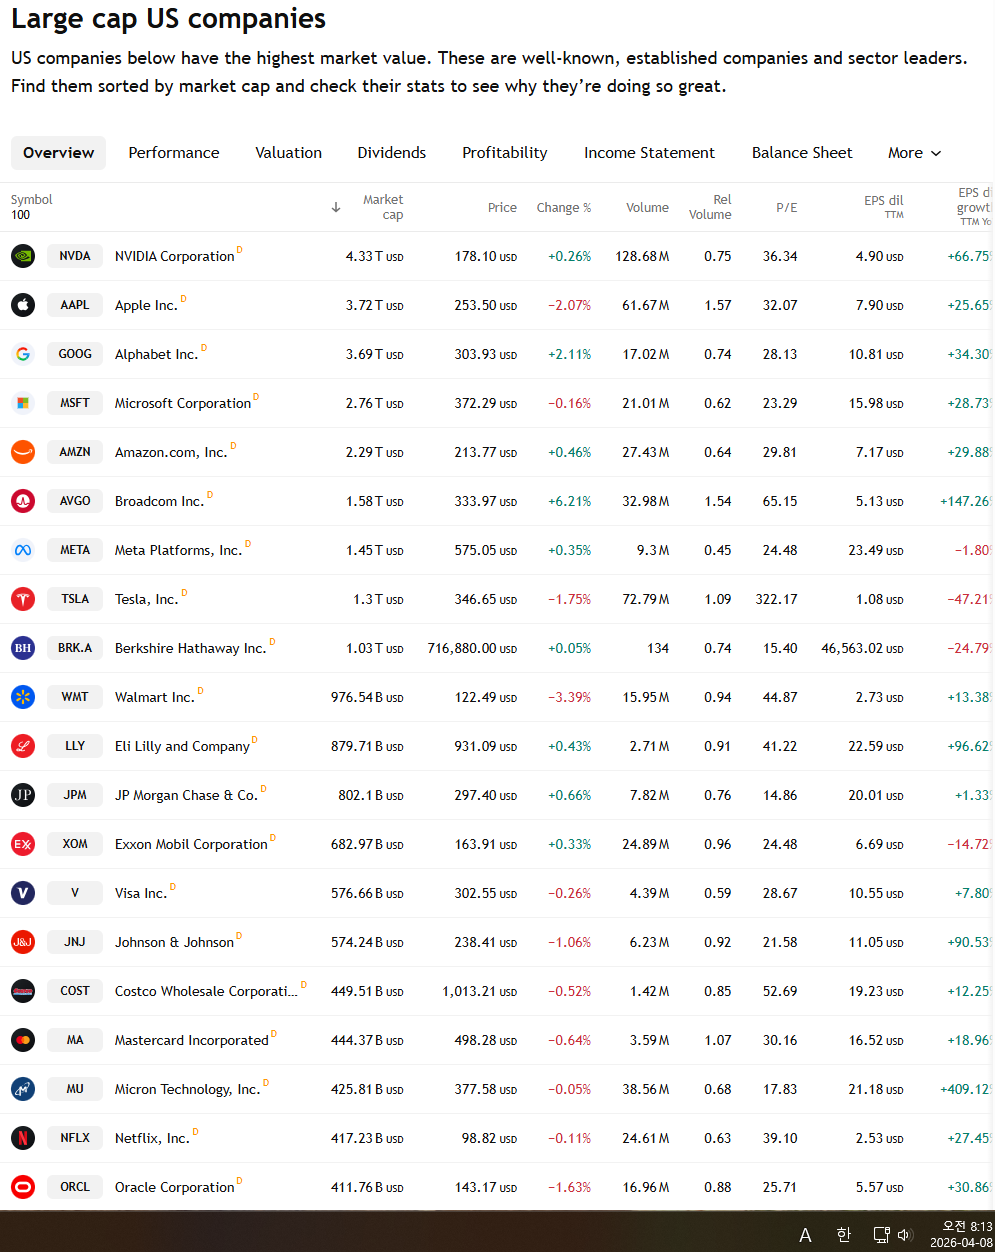Screen dimensions: 995x1252
Task: Sort by the P/E column header
Action: coord(787,208)
